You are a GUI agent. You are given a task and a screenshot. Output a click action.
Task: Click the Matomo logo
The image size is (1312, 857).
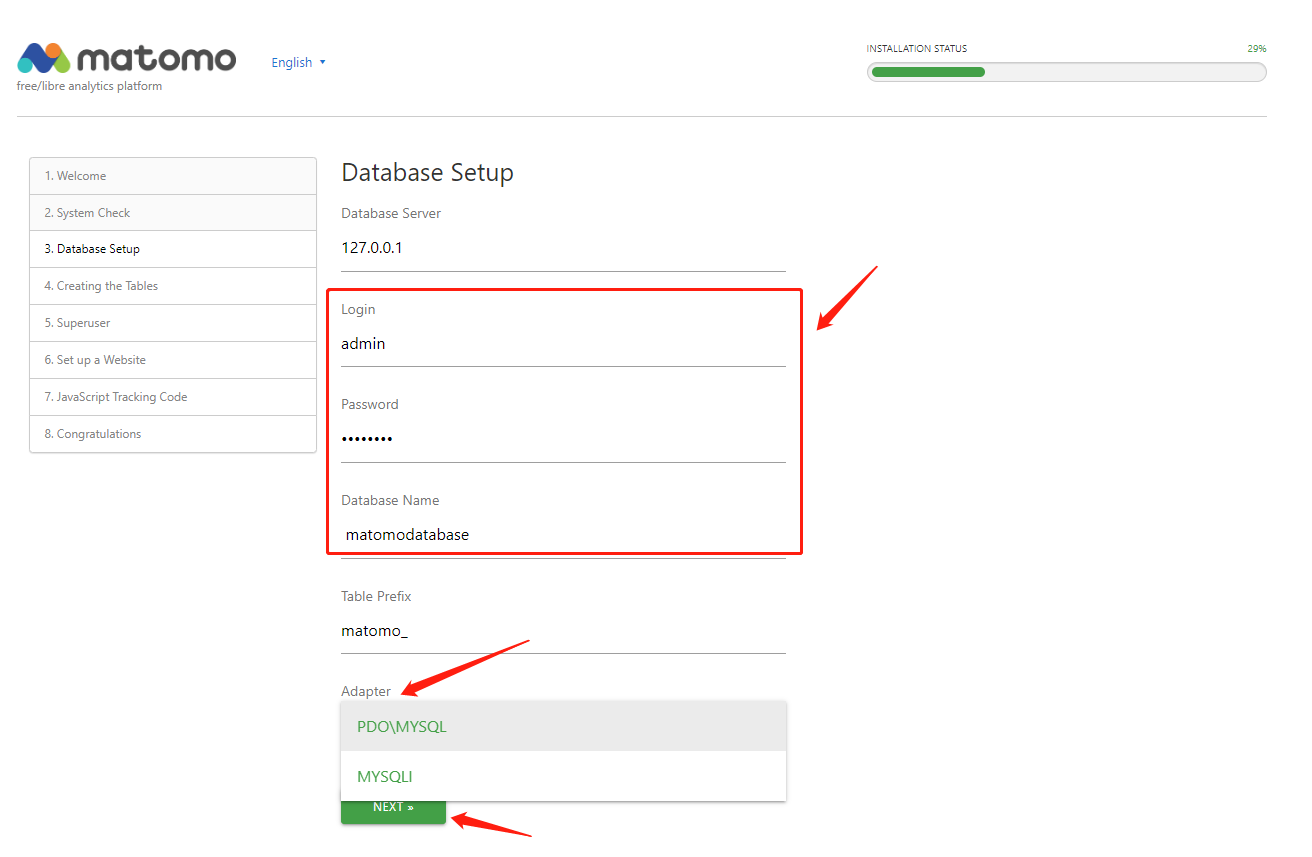[x=127, y=58]
